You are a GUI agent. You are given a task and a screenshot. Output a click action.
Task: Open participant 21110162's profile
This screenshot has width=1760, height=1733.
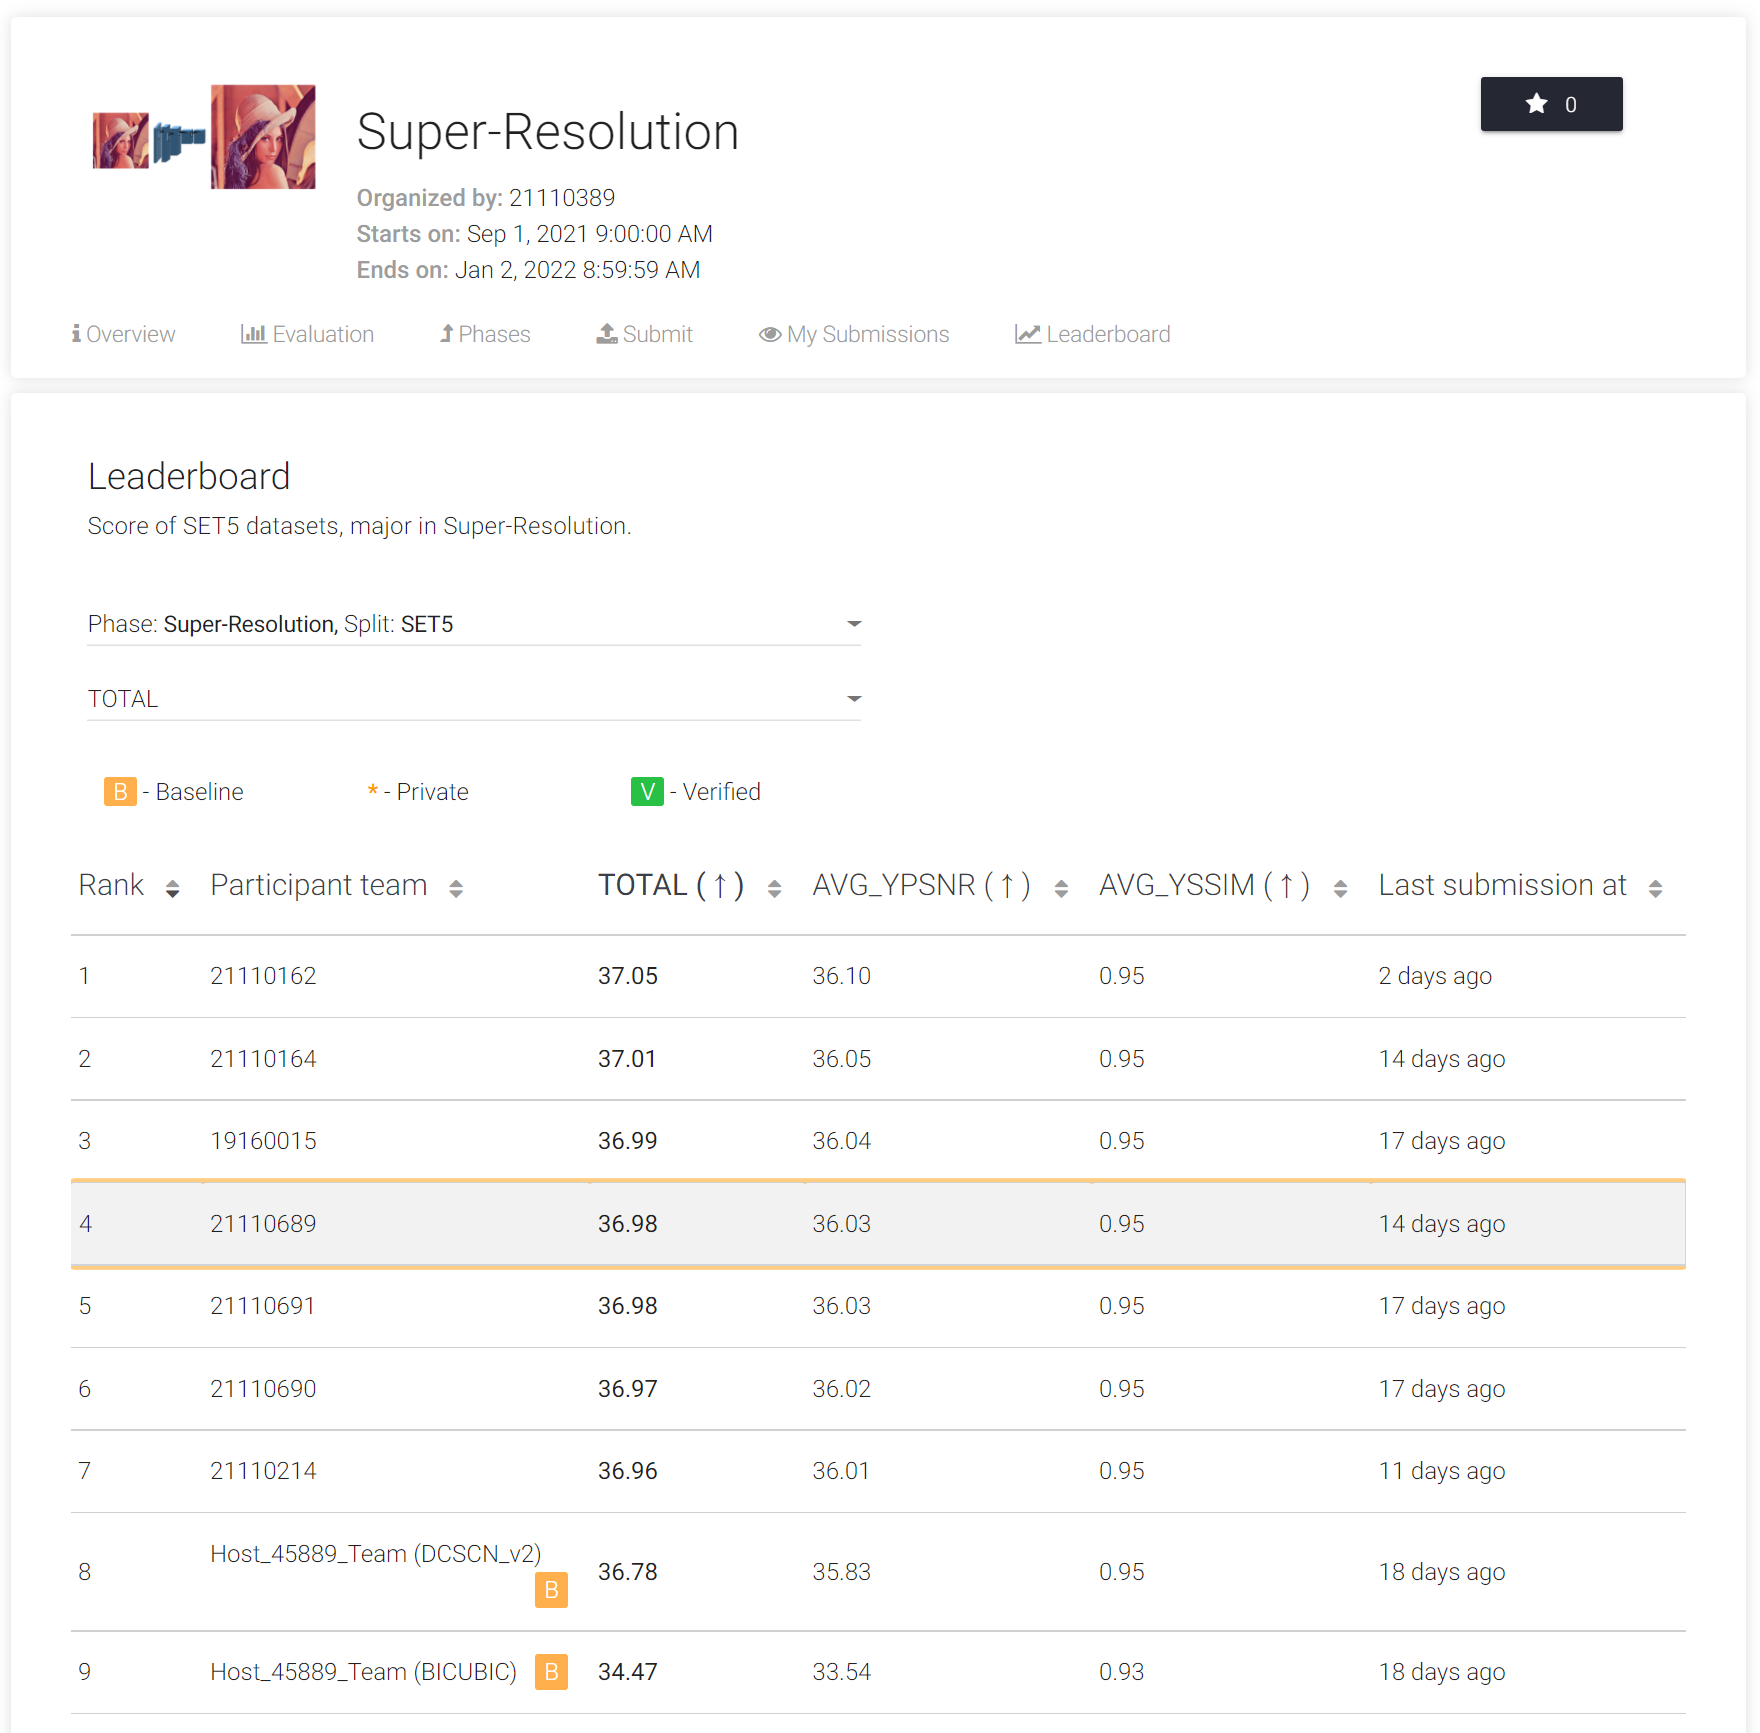(x=264, y=975)
